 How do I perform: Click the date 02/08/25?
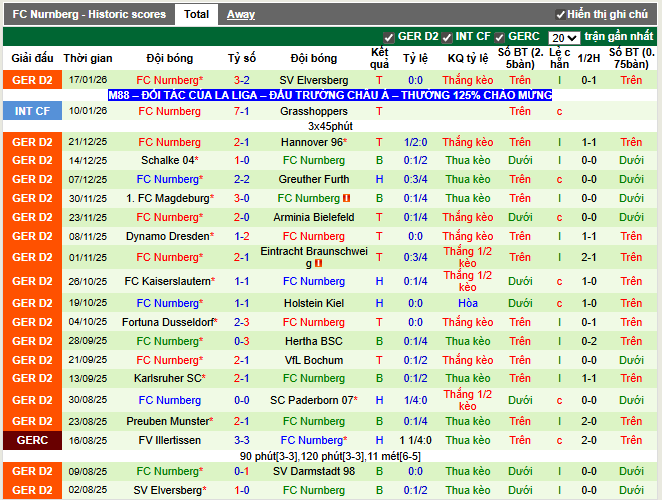[88, 490]
